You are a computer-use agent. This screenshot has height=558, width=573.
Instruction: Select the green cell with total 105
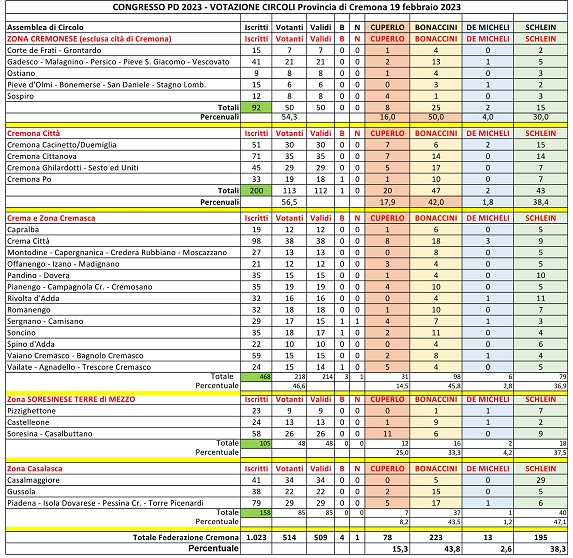pyautogui.click(x=256, y=444)
